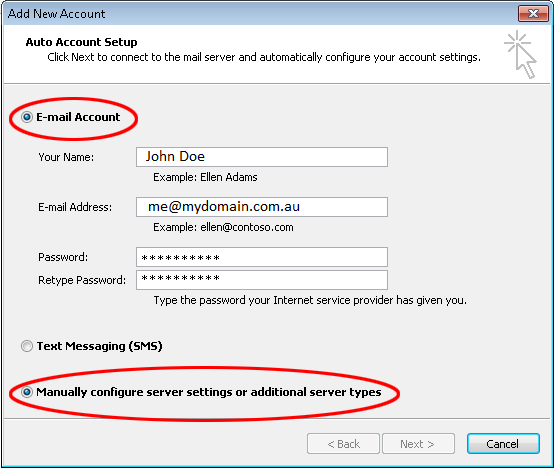Click the Auto Account Setup heading
This screenshot has width=554, height=468.
point(81,42)
